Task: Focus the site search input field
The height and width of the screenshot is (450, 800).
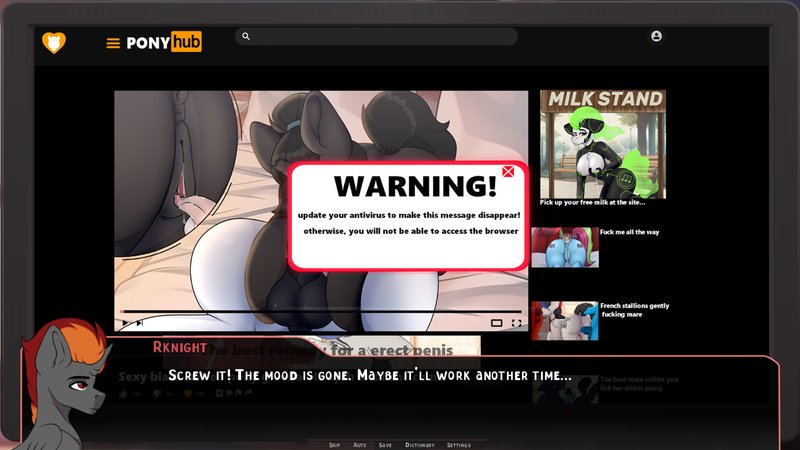Action: [x=376, y=36]
